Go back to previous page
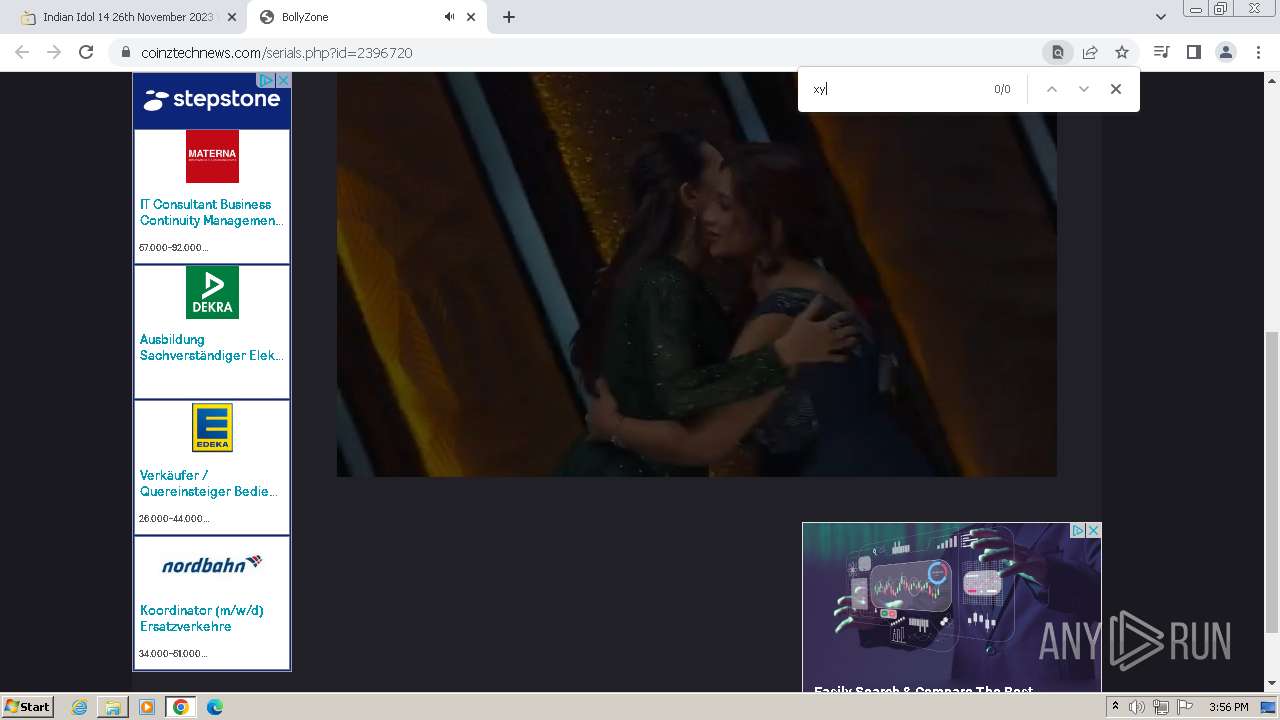Image resolution: width=1280 pixels, height=720 pixels. (22, 52)
